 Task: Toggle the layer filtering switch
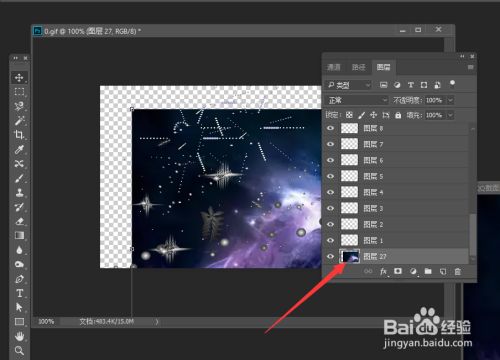(452, 83)
